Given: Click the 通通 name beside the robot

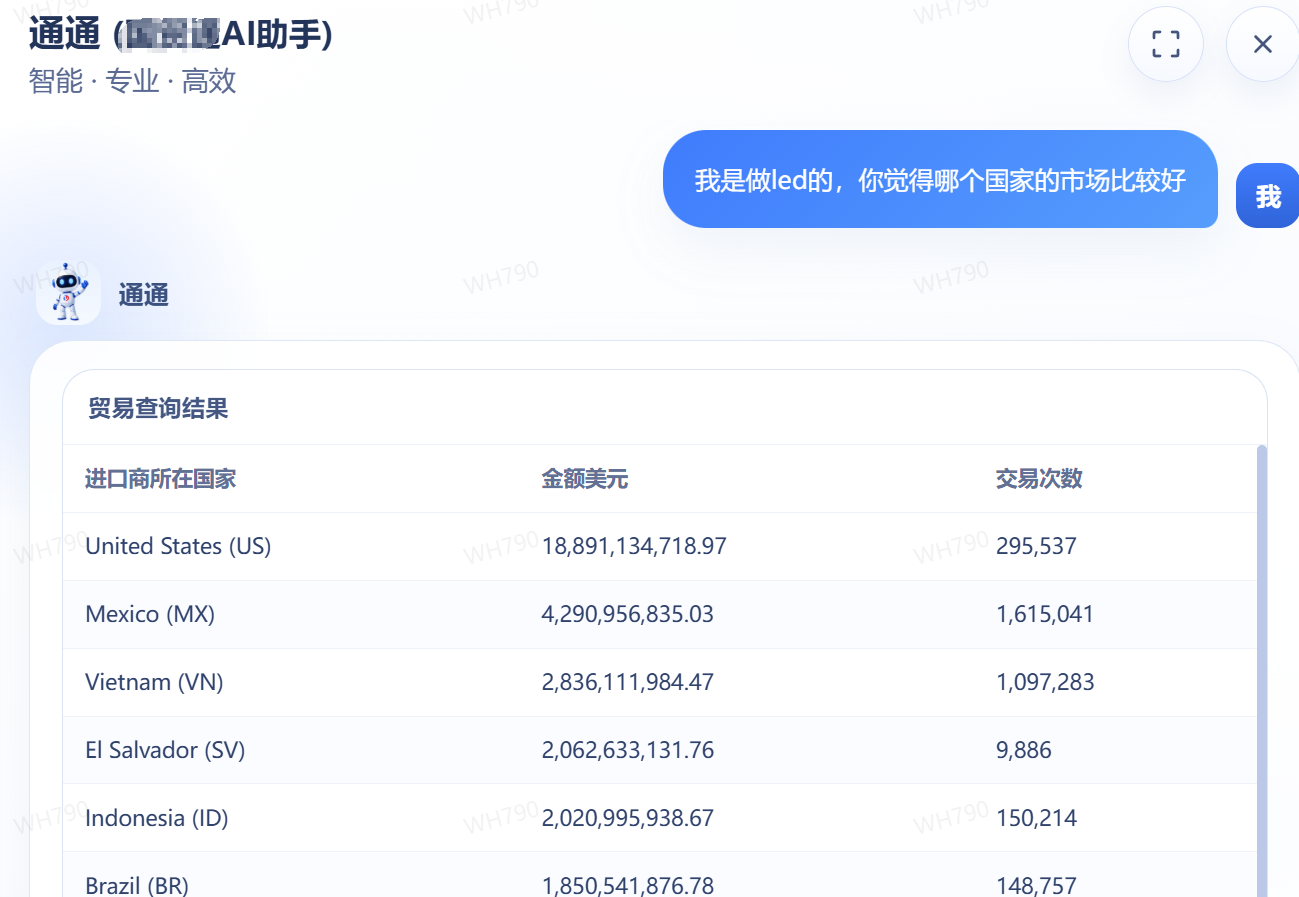Looking at the screenshot, I should pos(143,295).
